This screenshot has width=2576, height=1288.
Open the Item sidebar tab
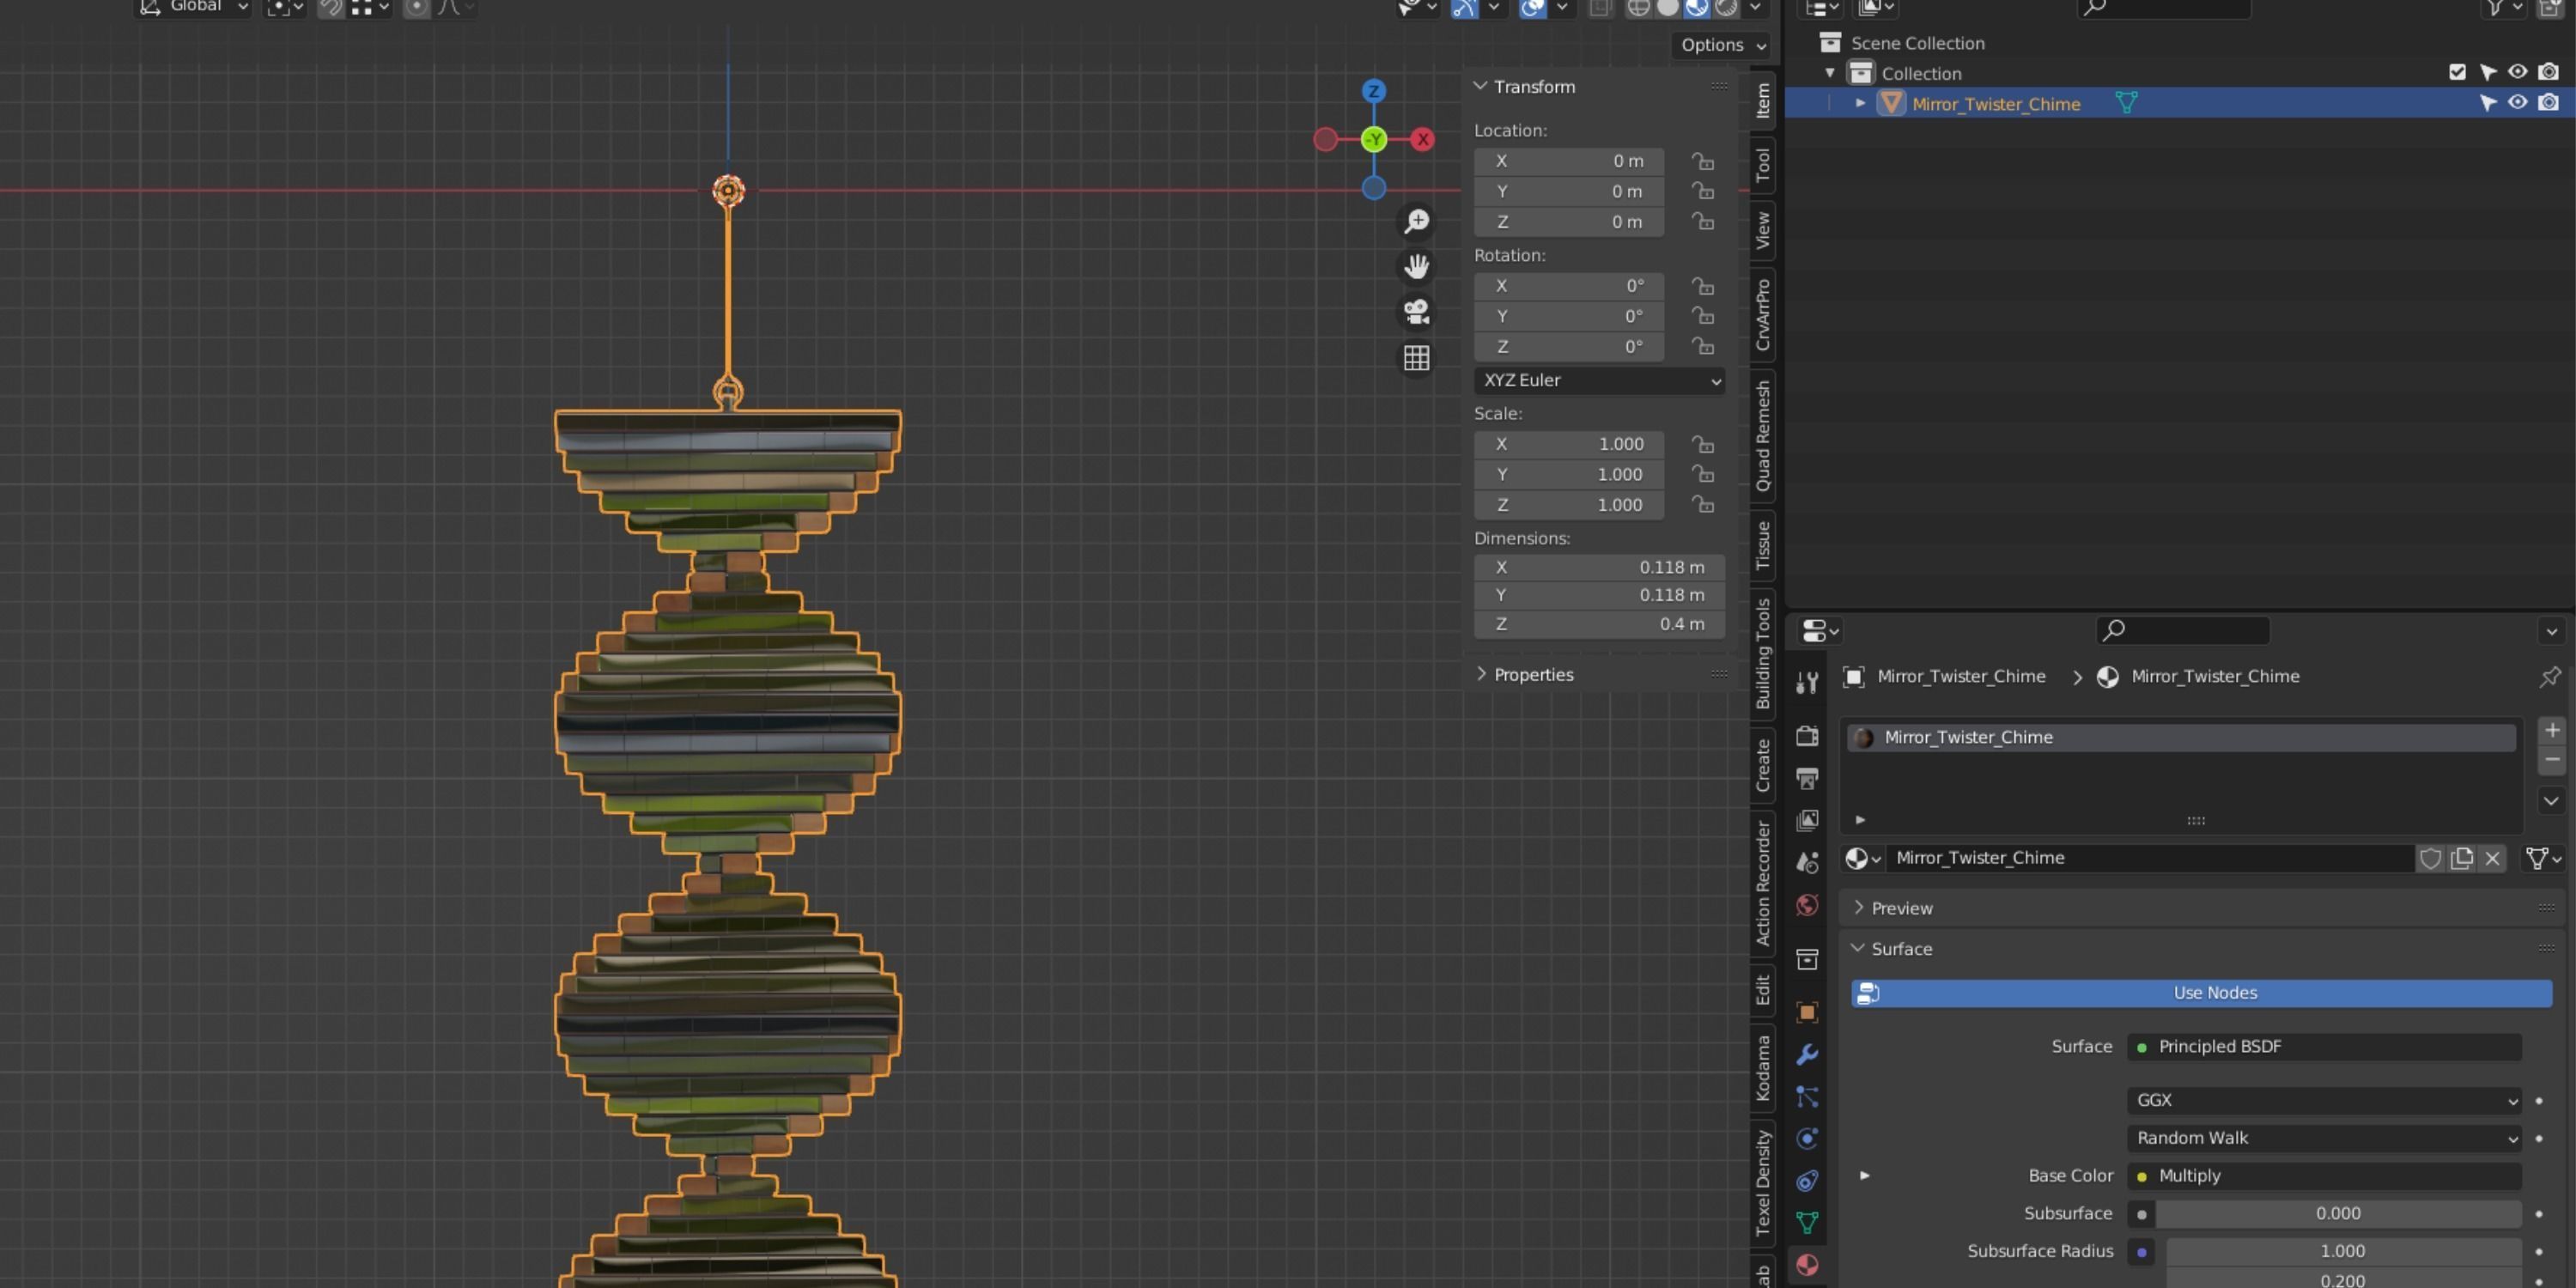coord(1762,101)
